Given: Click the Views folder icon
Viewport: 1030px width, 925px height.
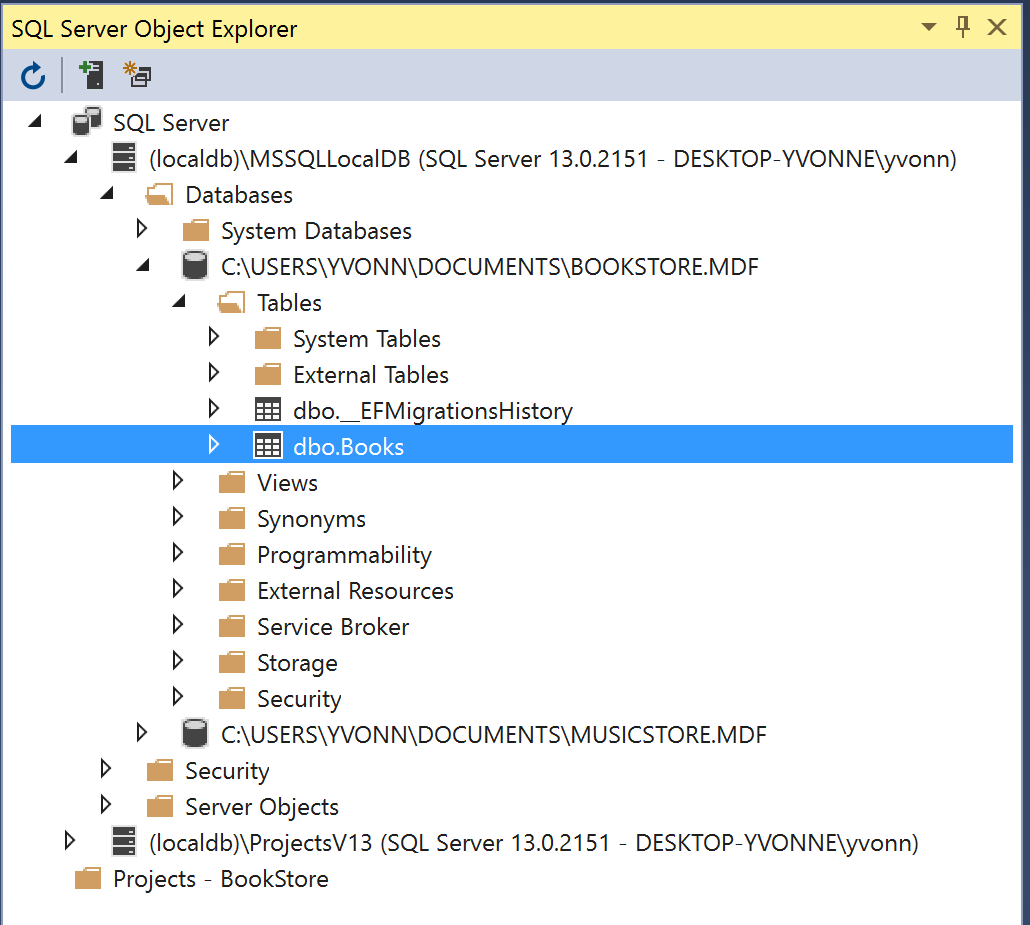Looking at the screenshot, I should (x=231, y=482).
